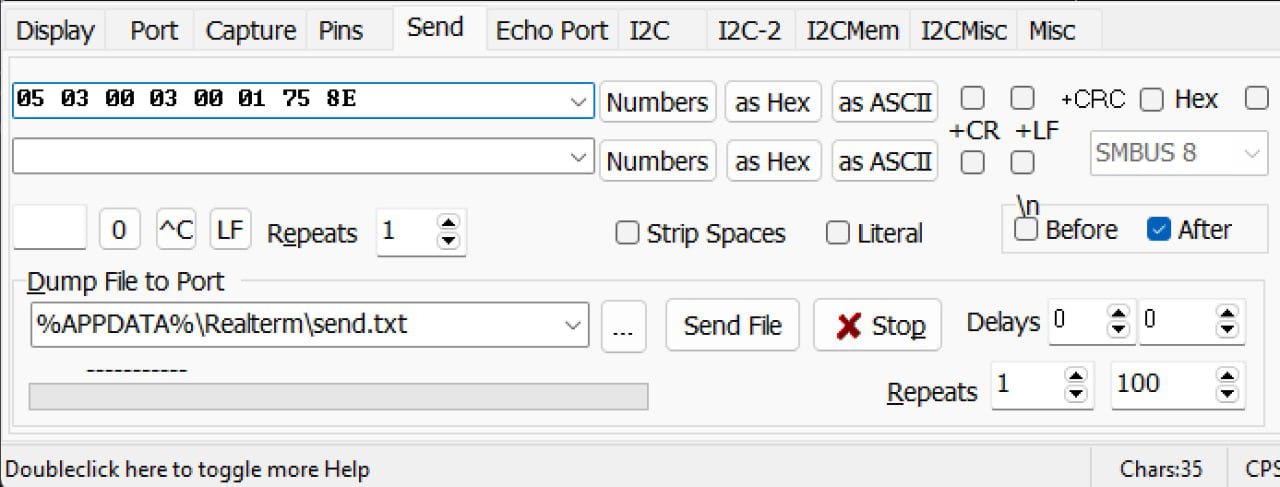Click first row's as Hex button
Screen dimensions: 1280x487
[773, 102]
